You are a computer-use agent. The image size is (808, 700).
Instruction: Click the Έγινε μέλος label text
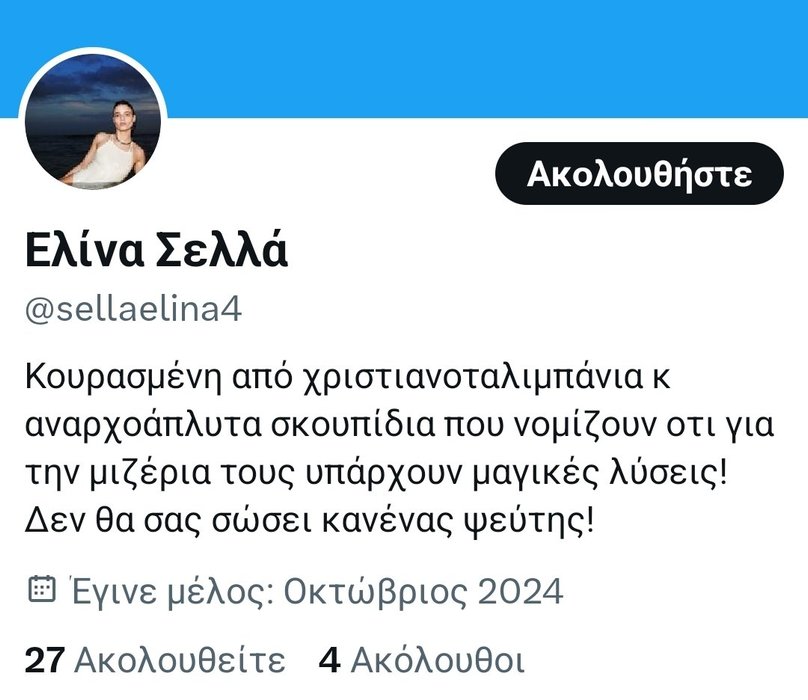pyautogui.click(x=172, y=591)
